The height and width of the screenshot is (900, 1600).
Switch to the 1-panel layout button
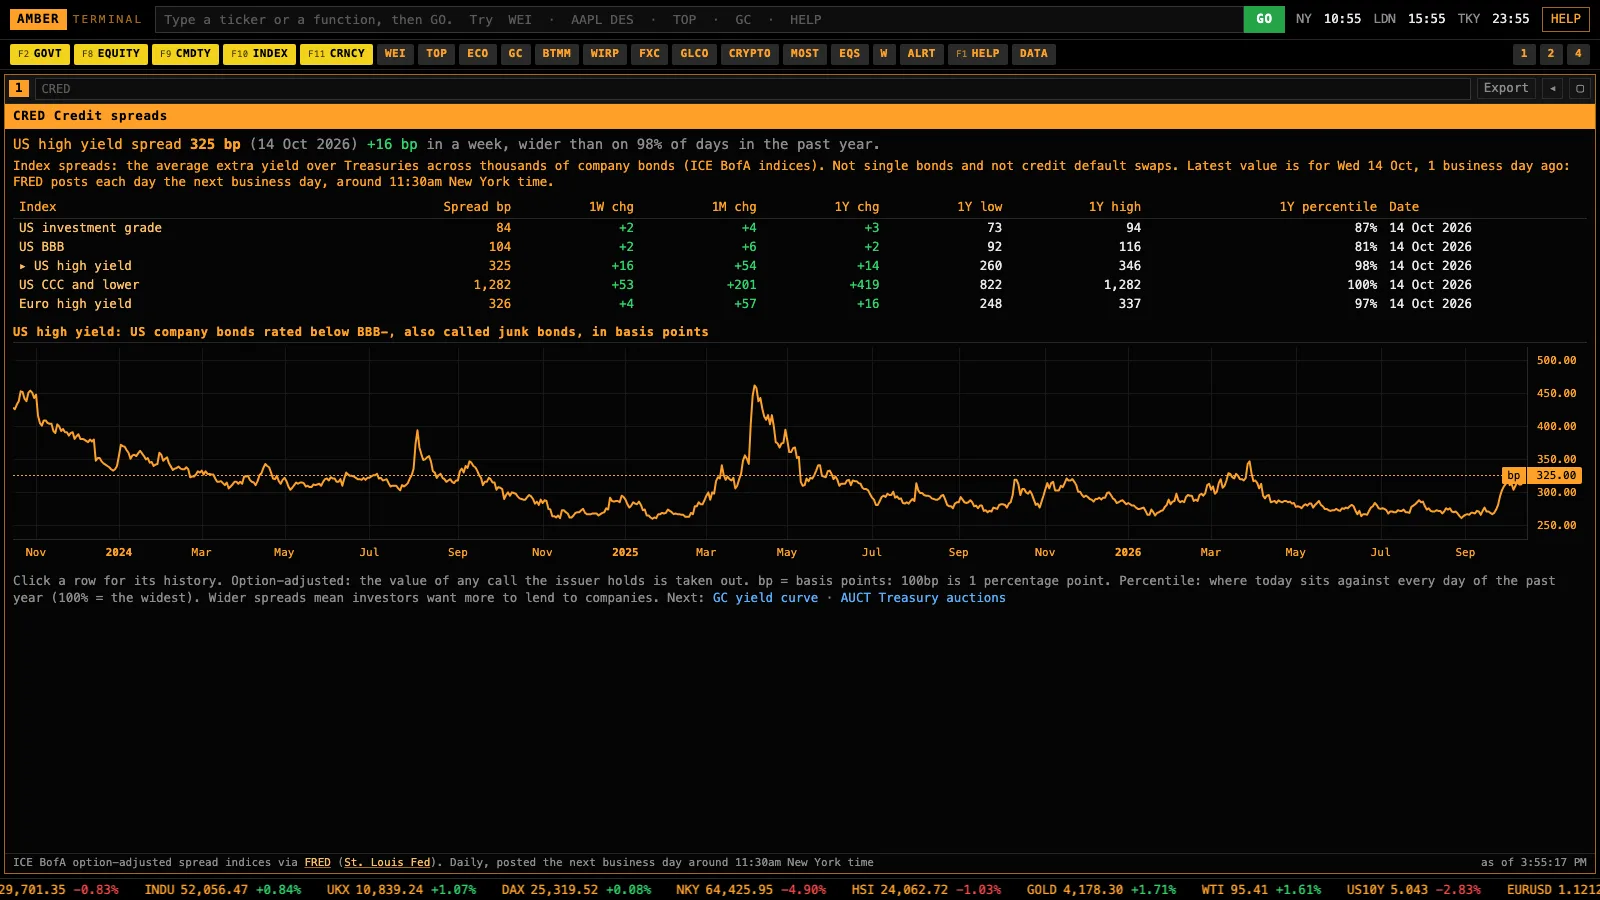click(x=1524, y=54)
